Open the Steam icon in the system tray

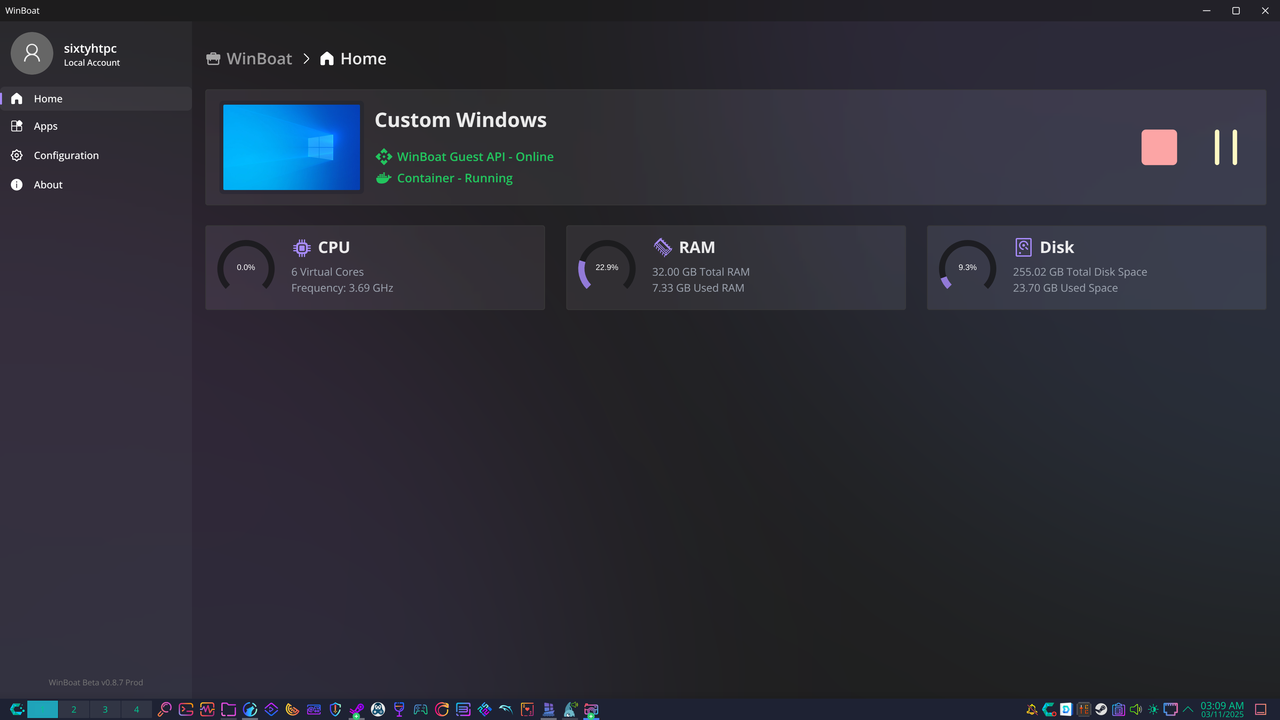[1100, 709]
